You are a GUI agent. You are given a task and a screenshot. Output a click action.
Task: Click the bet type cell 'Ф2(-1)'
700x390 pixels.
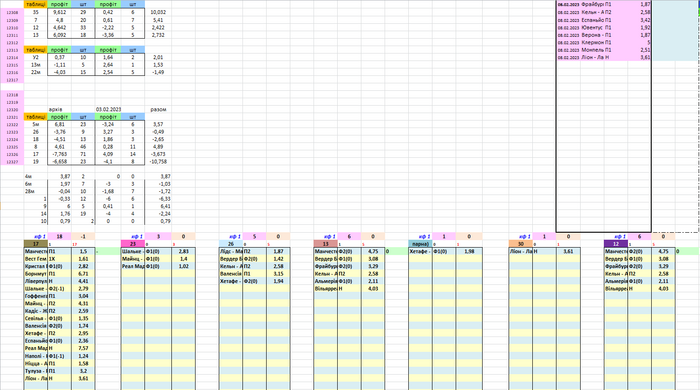pos(59,289)
